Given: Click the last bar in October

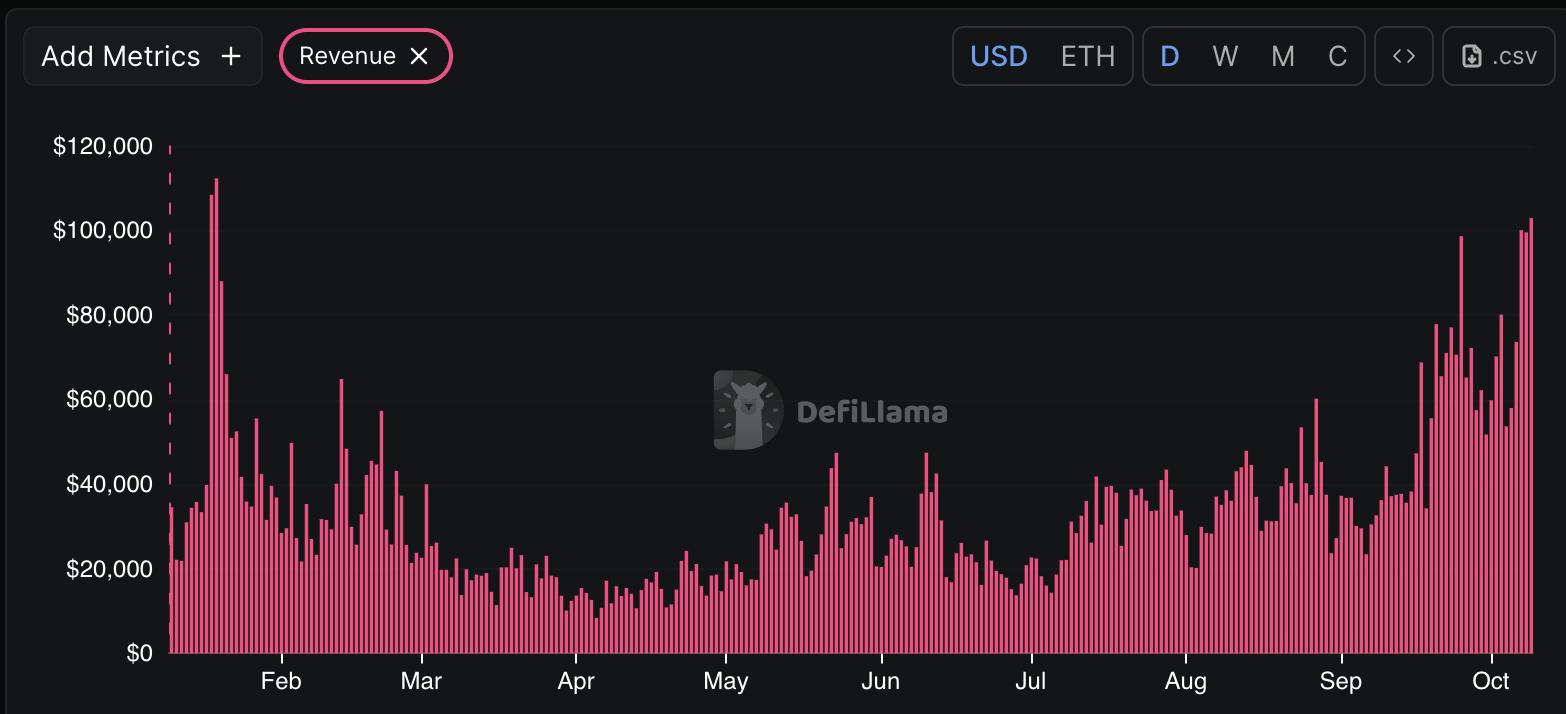Looking at the screenshot, I should 1531,440.
